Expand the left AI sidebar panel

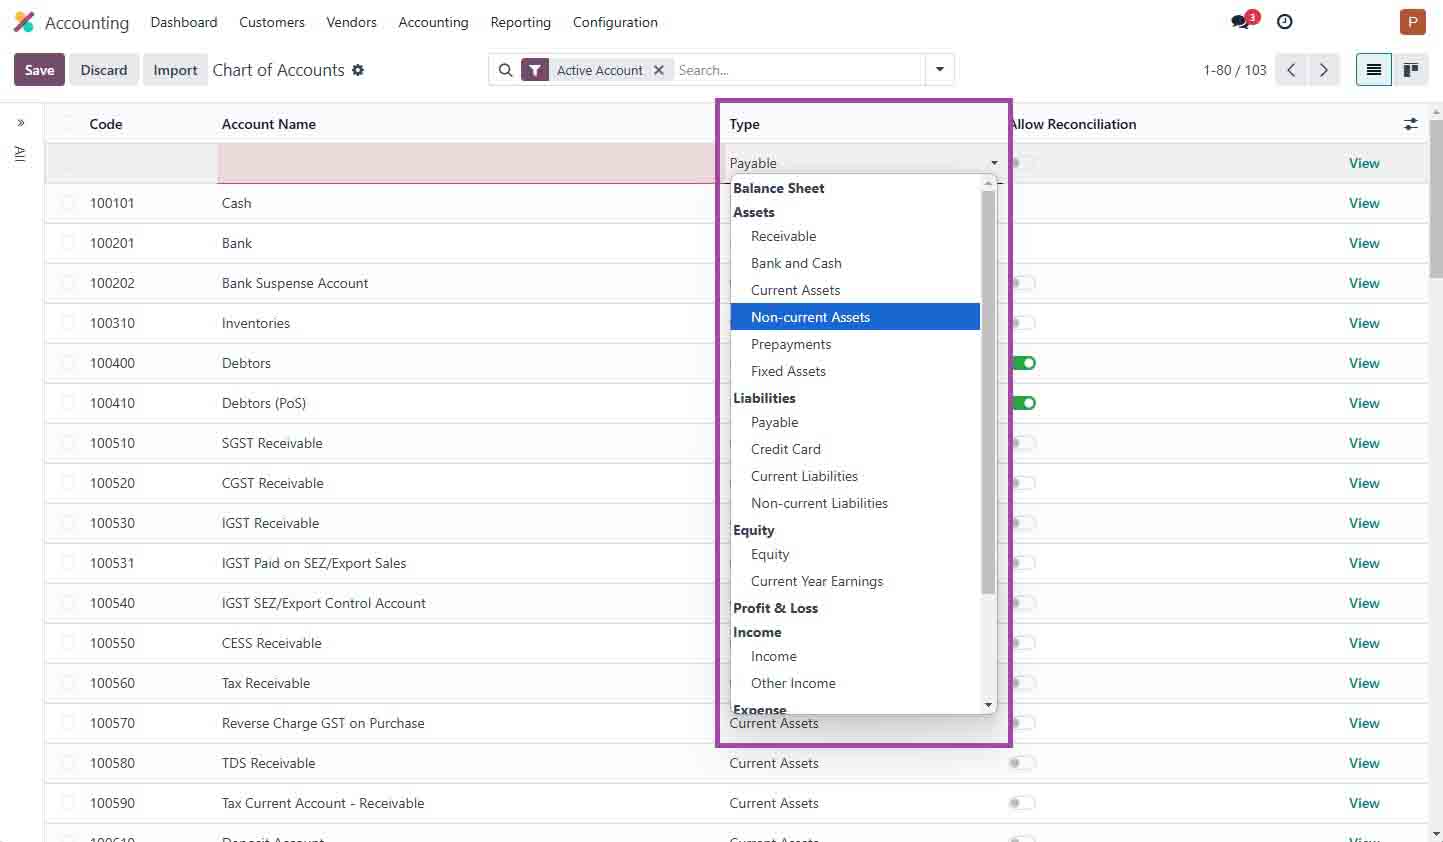20,122
